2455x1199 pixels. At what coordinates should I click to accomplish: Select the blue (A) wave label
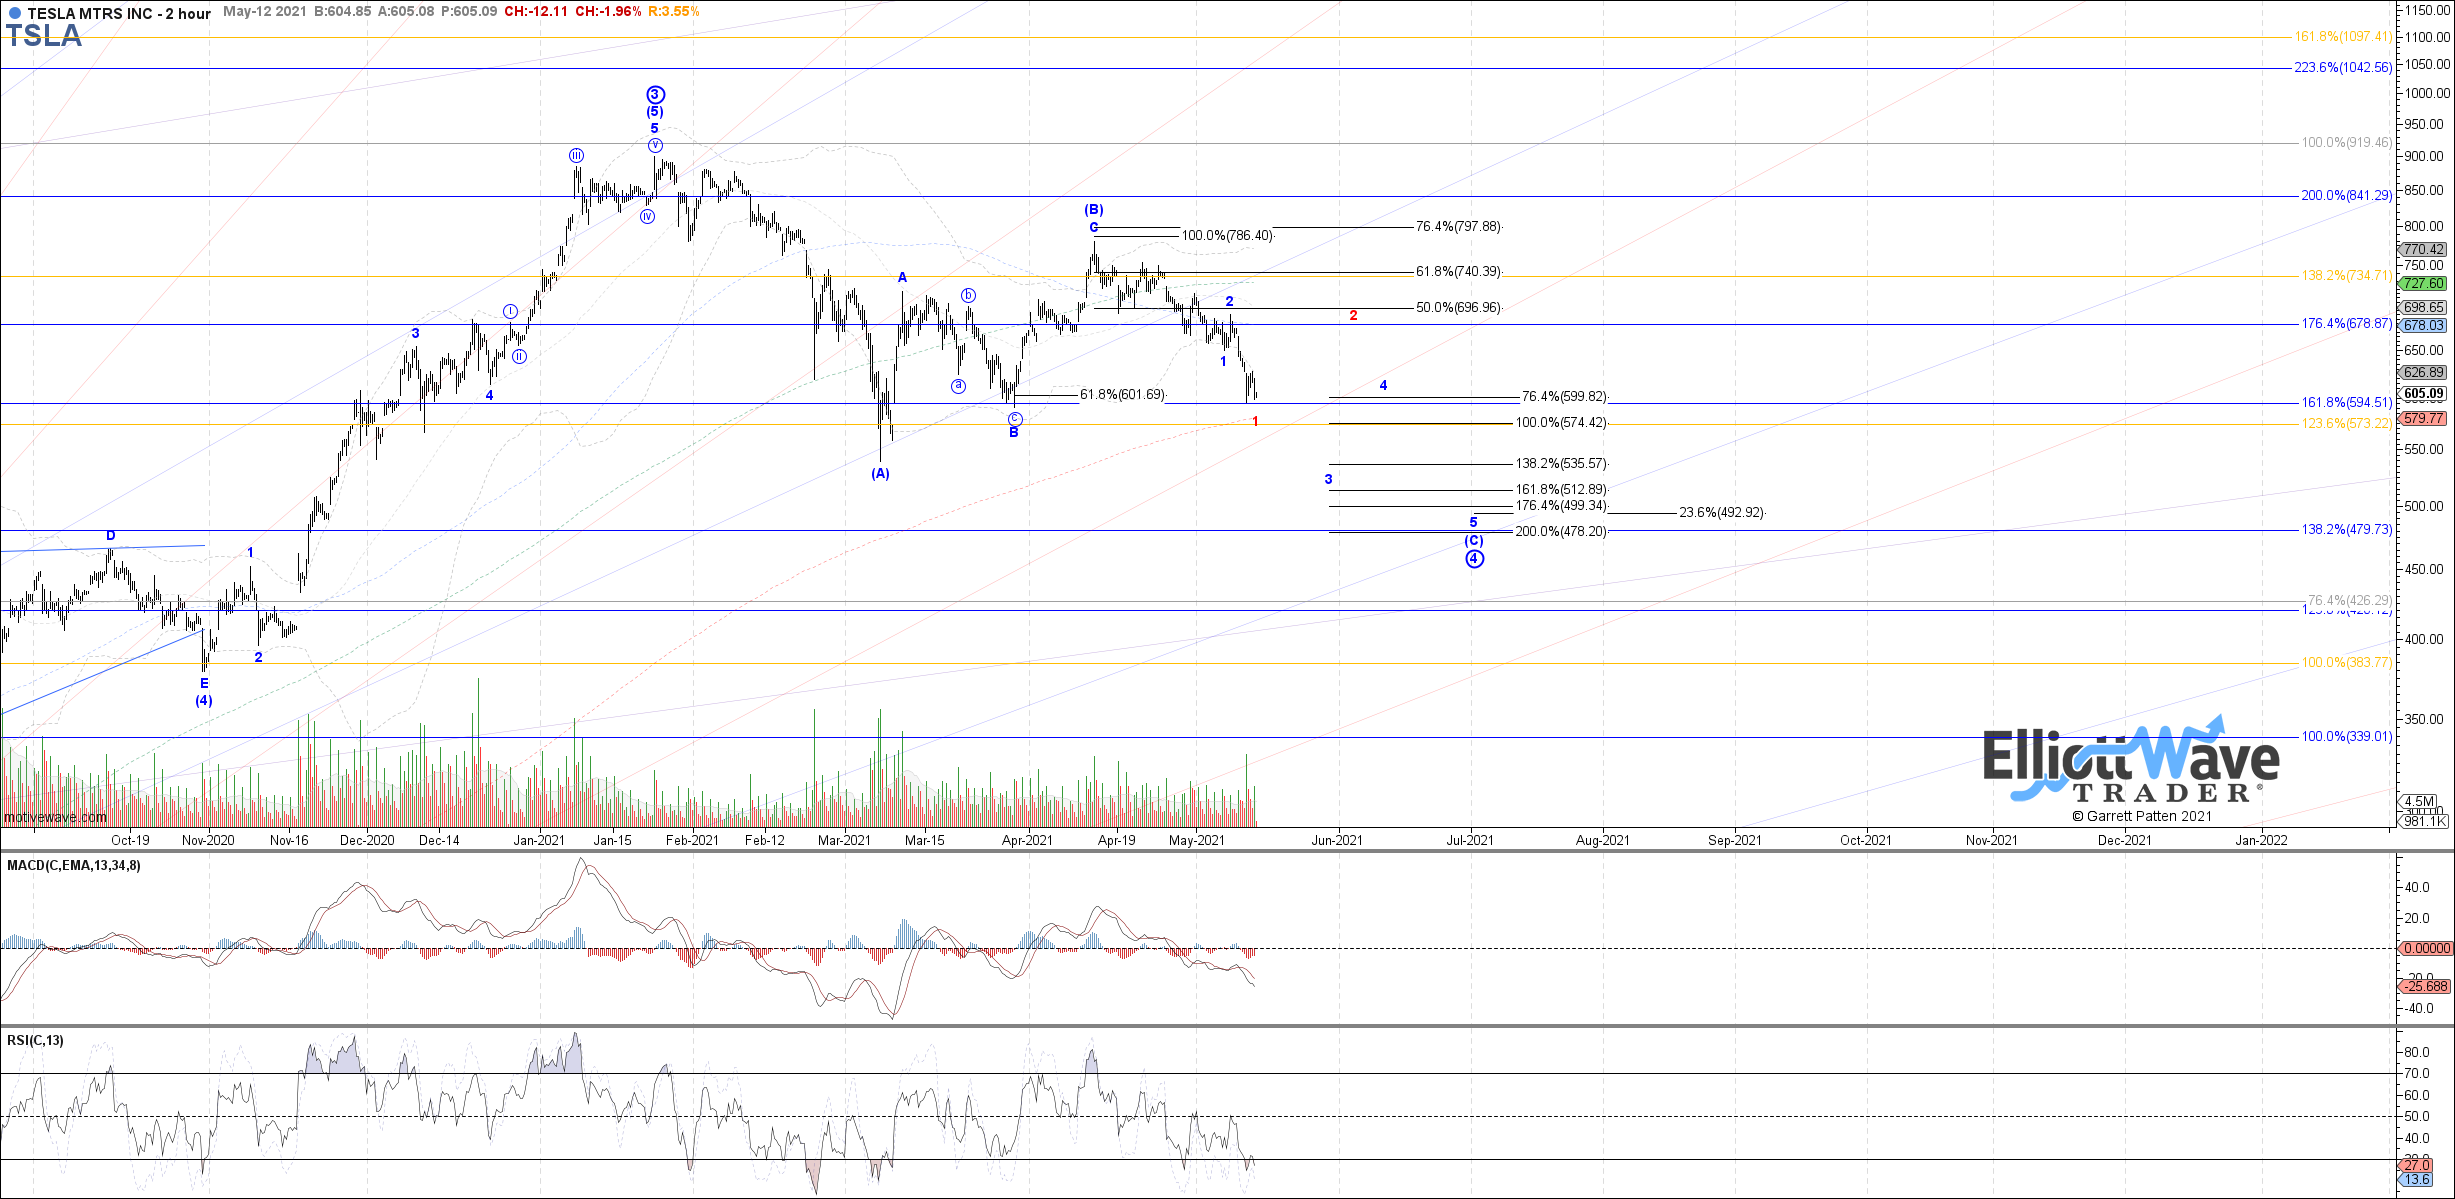coord(880,474)
